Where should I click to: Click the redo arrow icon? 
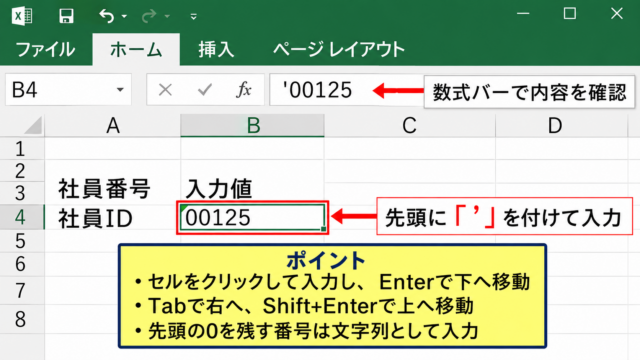149,16
